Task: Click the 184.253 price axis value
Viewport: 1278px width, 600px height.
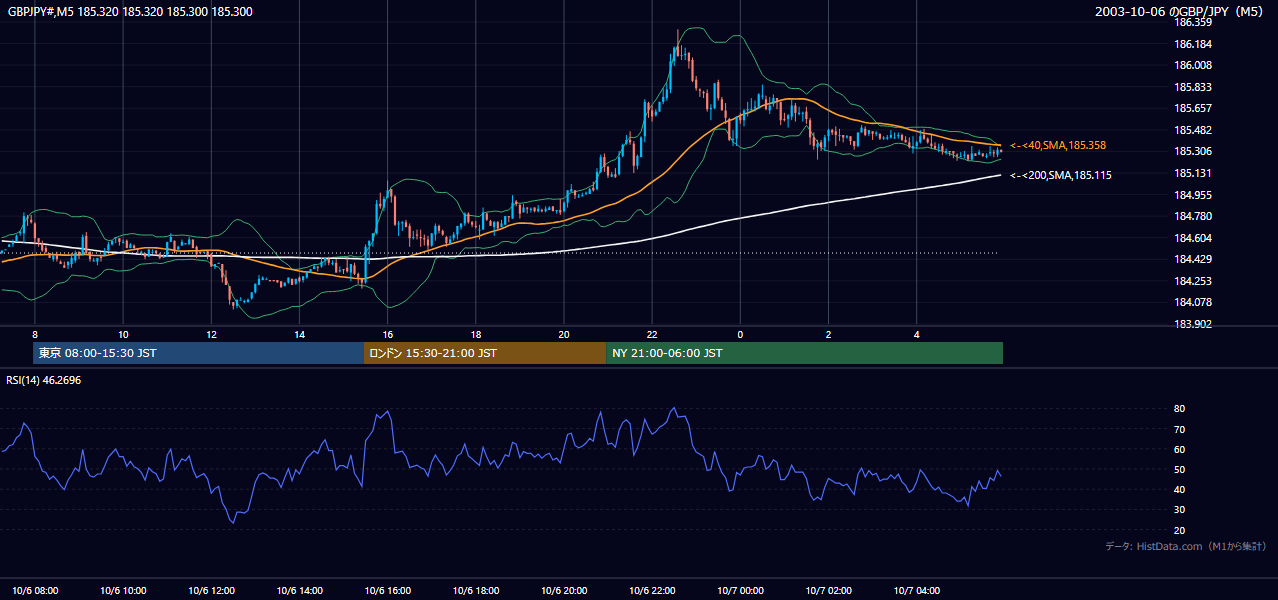Action: point(1193,281)
